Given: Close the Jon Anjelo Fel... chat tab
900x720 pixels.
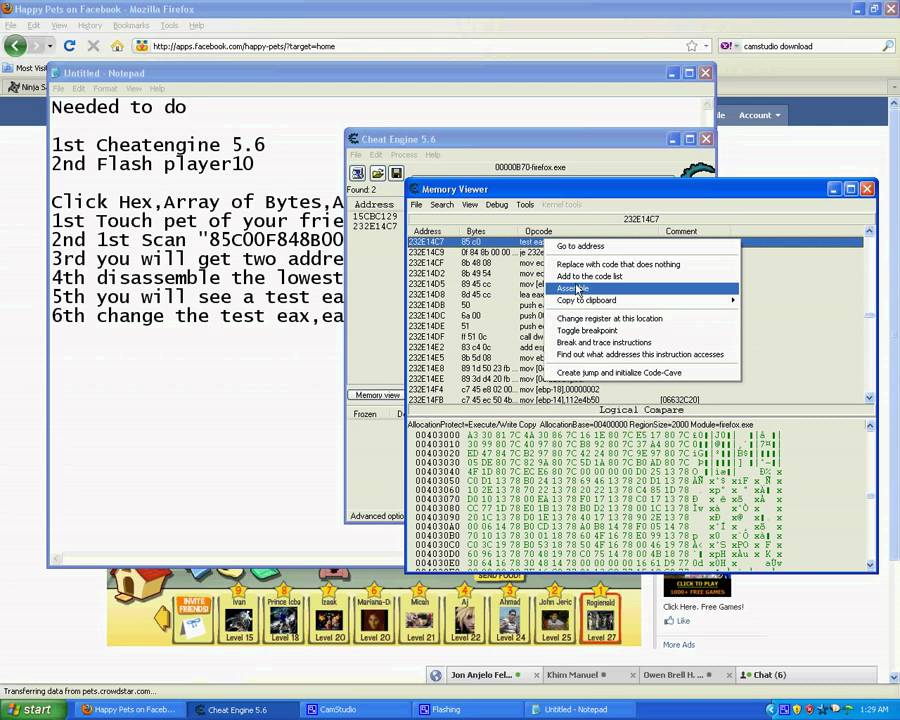Looking at the screenshot, I should [537, 676].
